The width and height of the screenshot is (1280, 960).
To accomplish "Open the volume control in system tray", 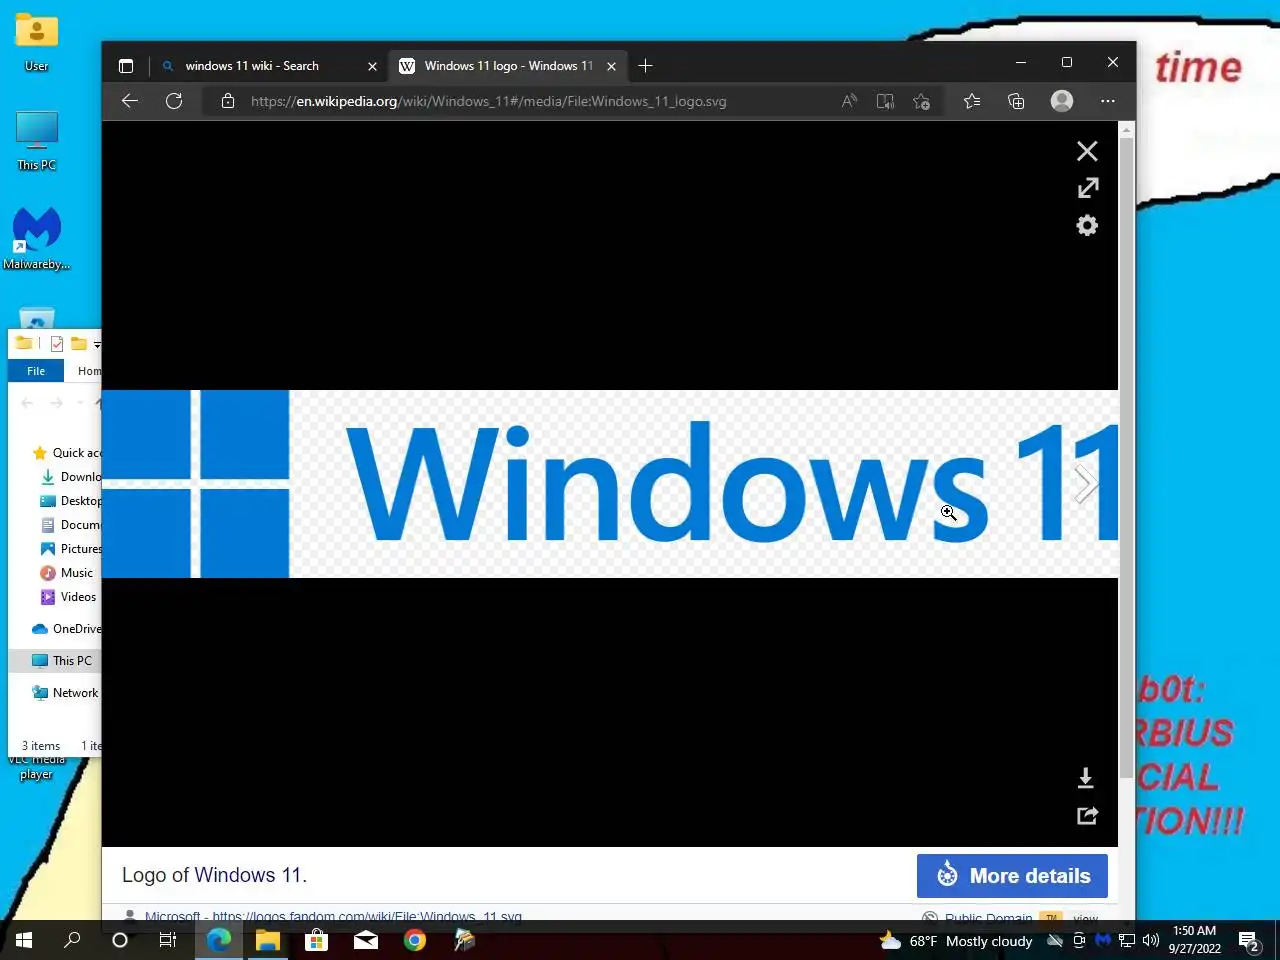I will (x=1151, y=940).
